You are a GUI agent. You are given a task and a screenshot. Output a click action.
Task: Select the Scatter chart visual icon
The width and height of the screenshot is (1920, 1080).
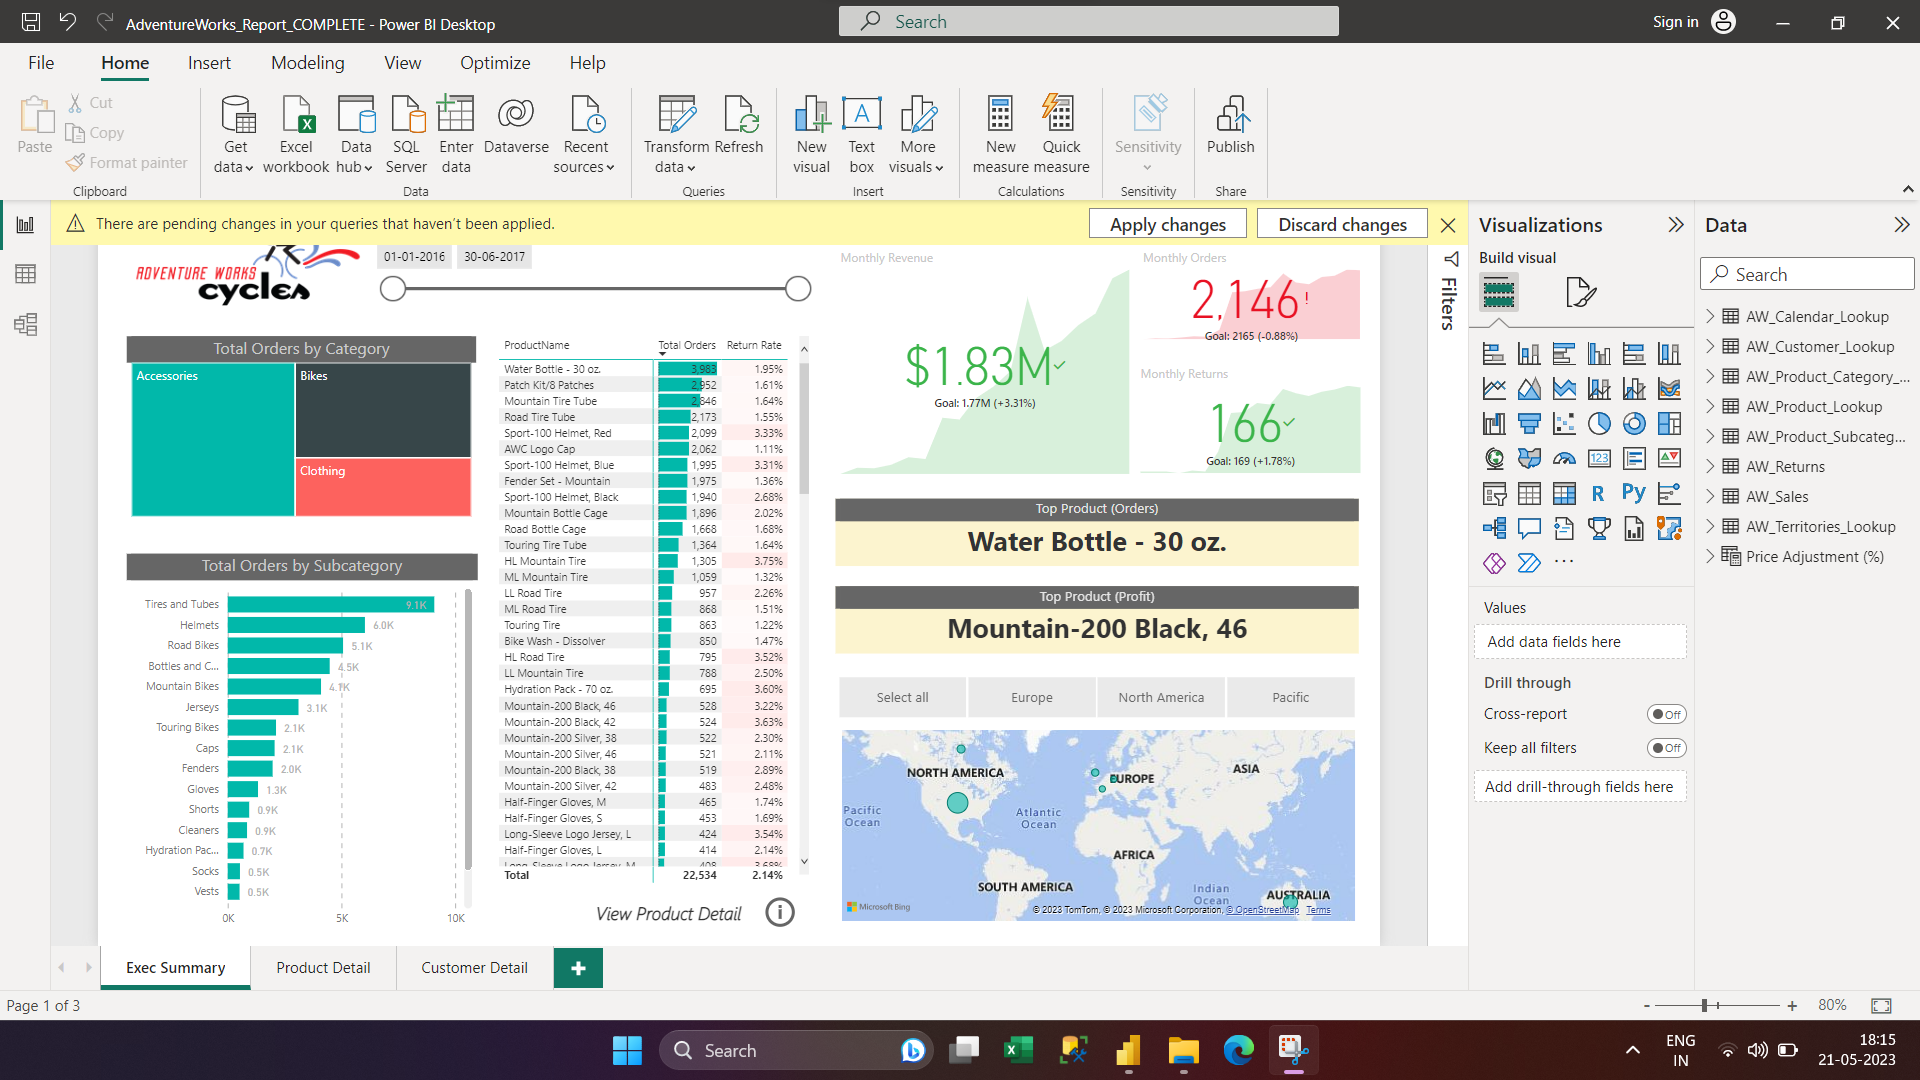click(1564, 424)
